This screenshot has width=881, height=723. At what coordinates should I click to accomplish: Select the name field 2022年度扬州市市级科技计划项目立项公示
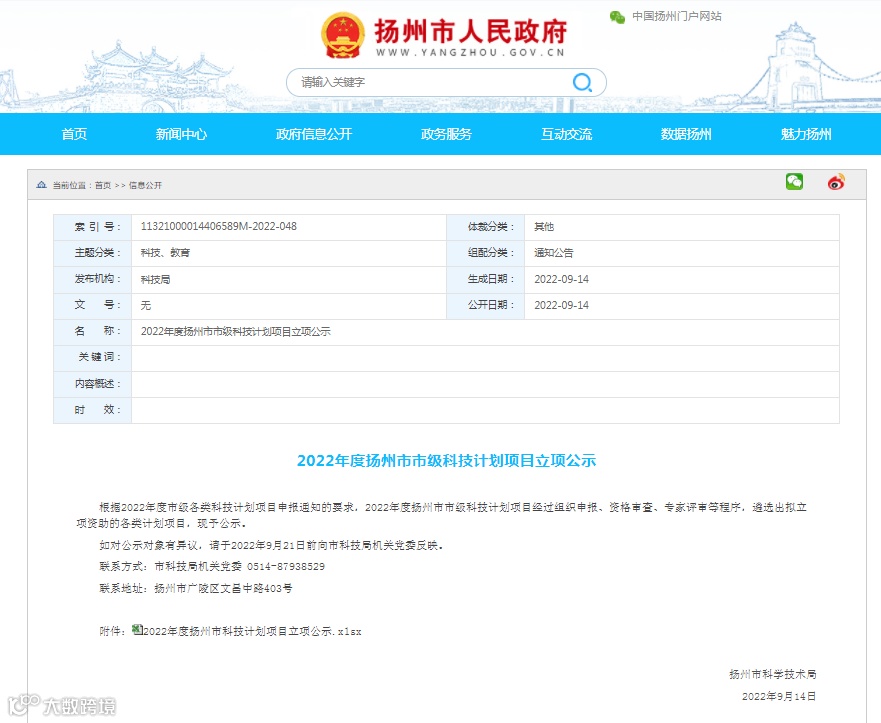click(x=235, y=331)
